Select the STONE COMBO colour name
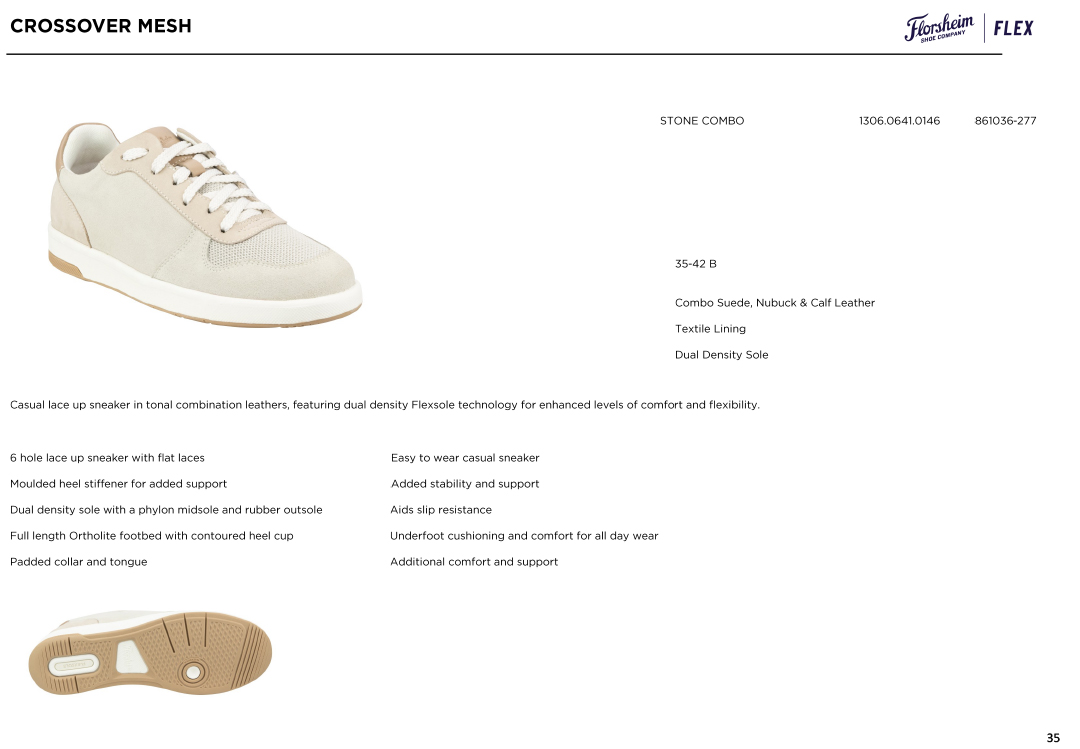Viewport: 1080px width, 749px height. (701, 121)
